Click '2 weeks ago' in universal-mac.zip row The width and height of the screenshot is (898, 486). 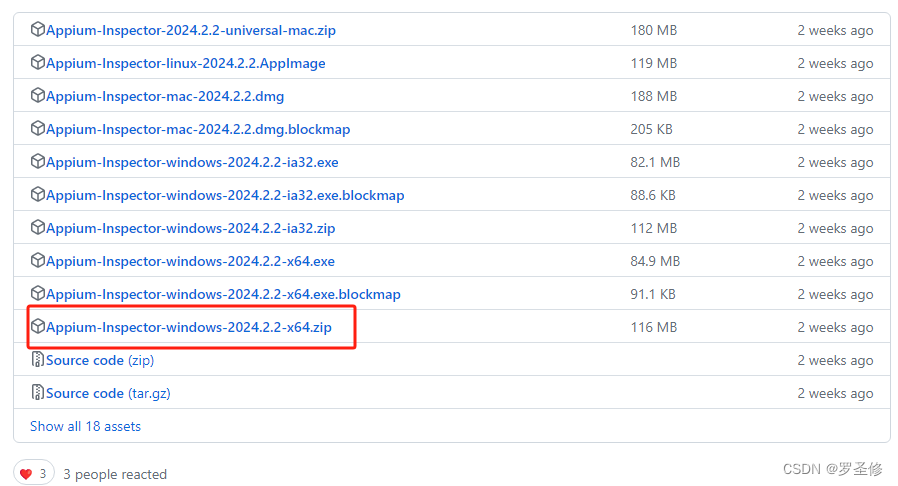point(836,30)
